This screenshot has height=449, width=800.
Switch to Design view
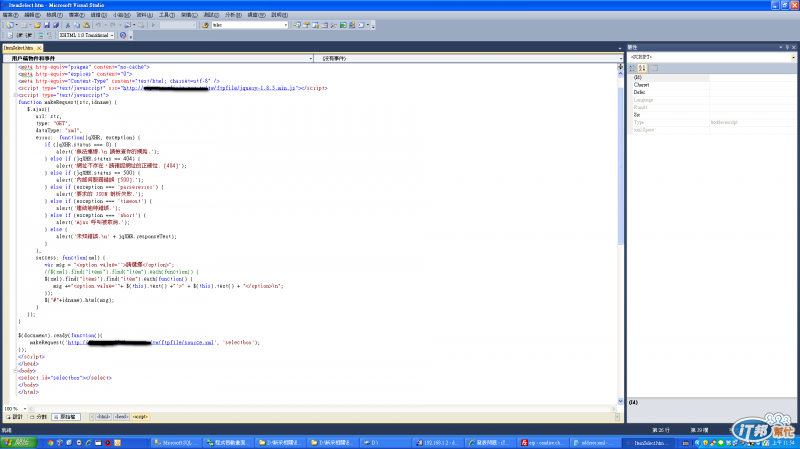pyautogui.click(x=14, y=417)
